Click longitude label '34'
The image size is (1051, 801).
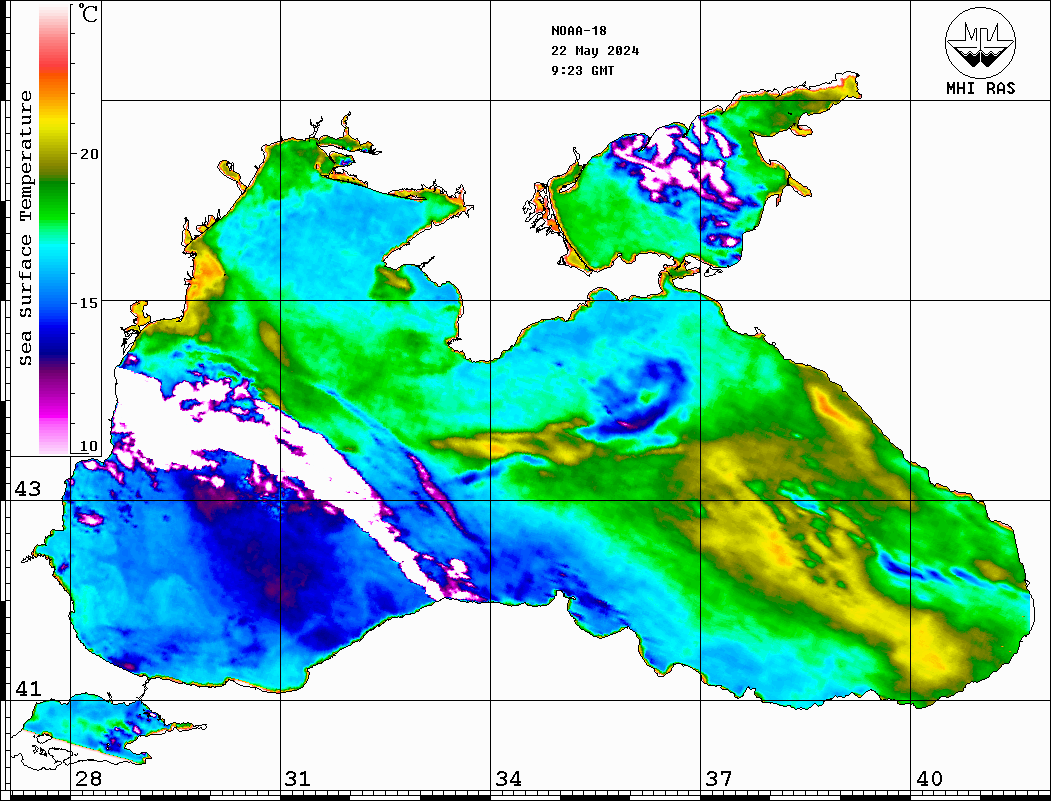[x=509, y=779]
